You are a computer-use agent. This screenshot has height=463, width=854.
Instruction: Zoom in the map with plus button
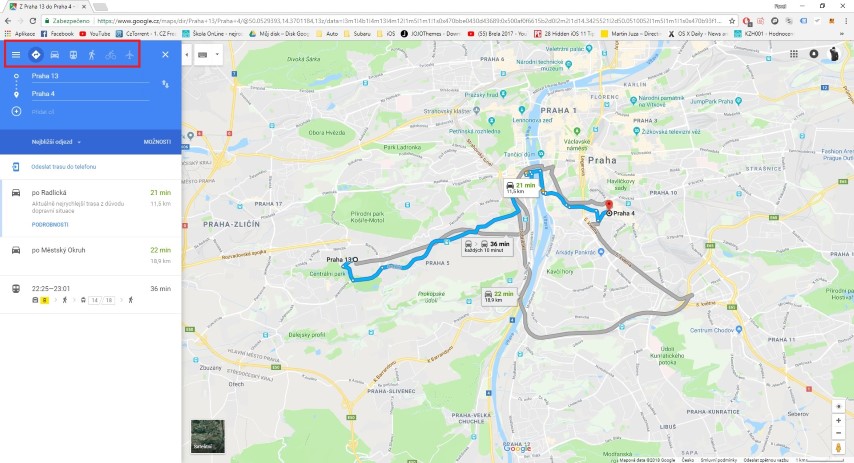point(838,421)
